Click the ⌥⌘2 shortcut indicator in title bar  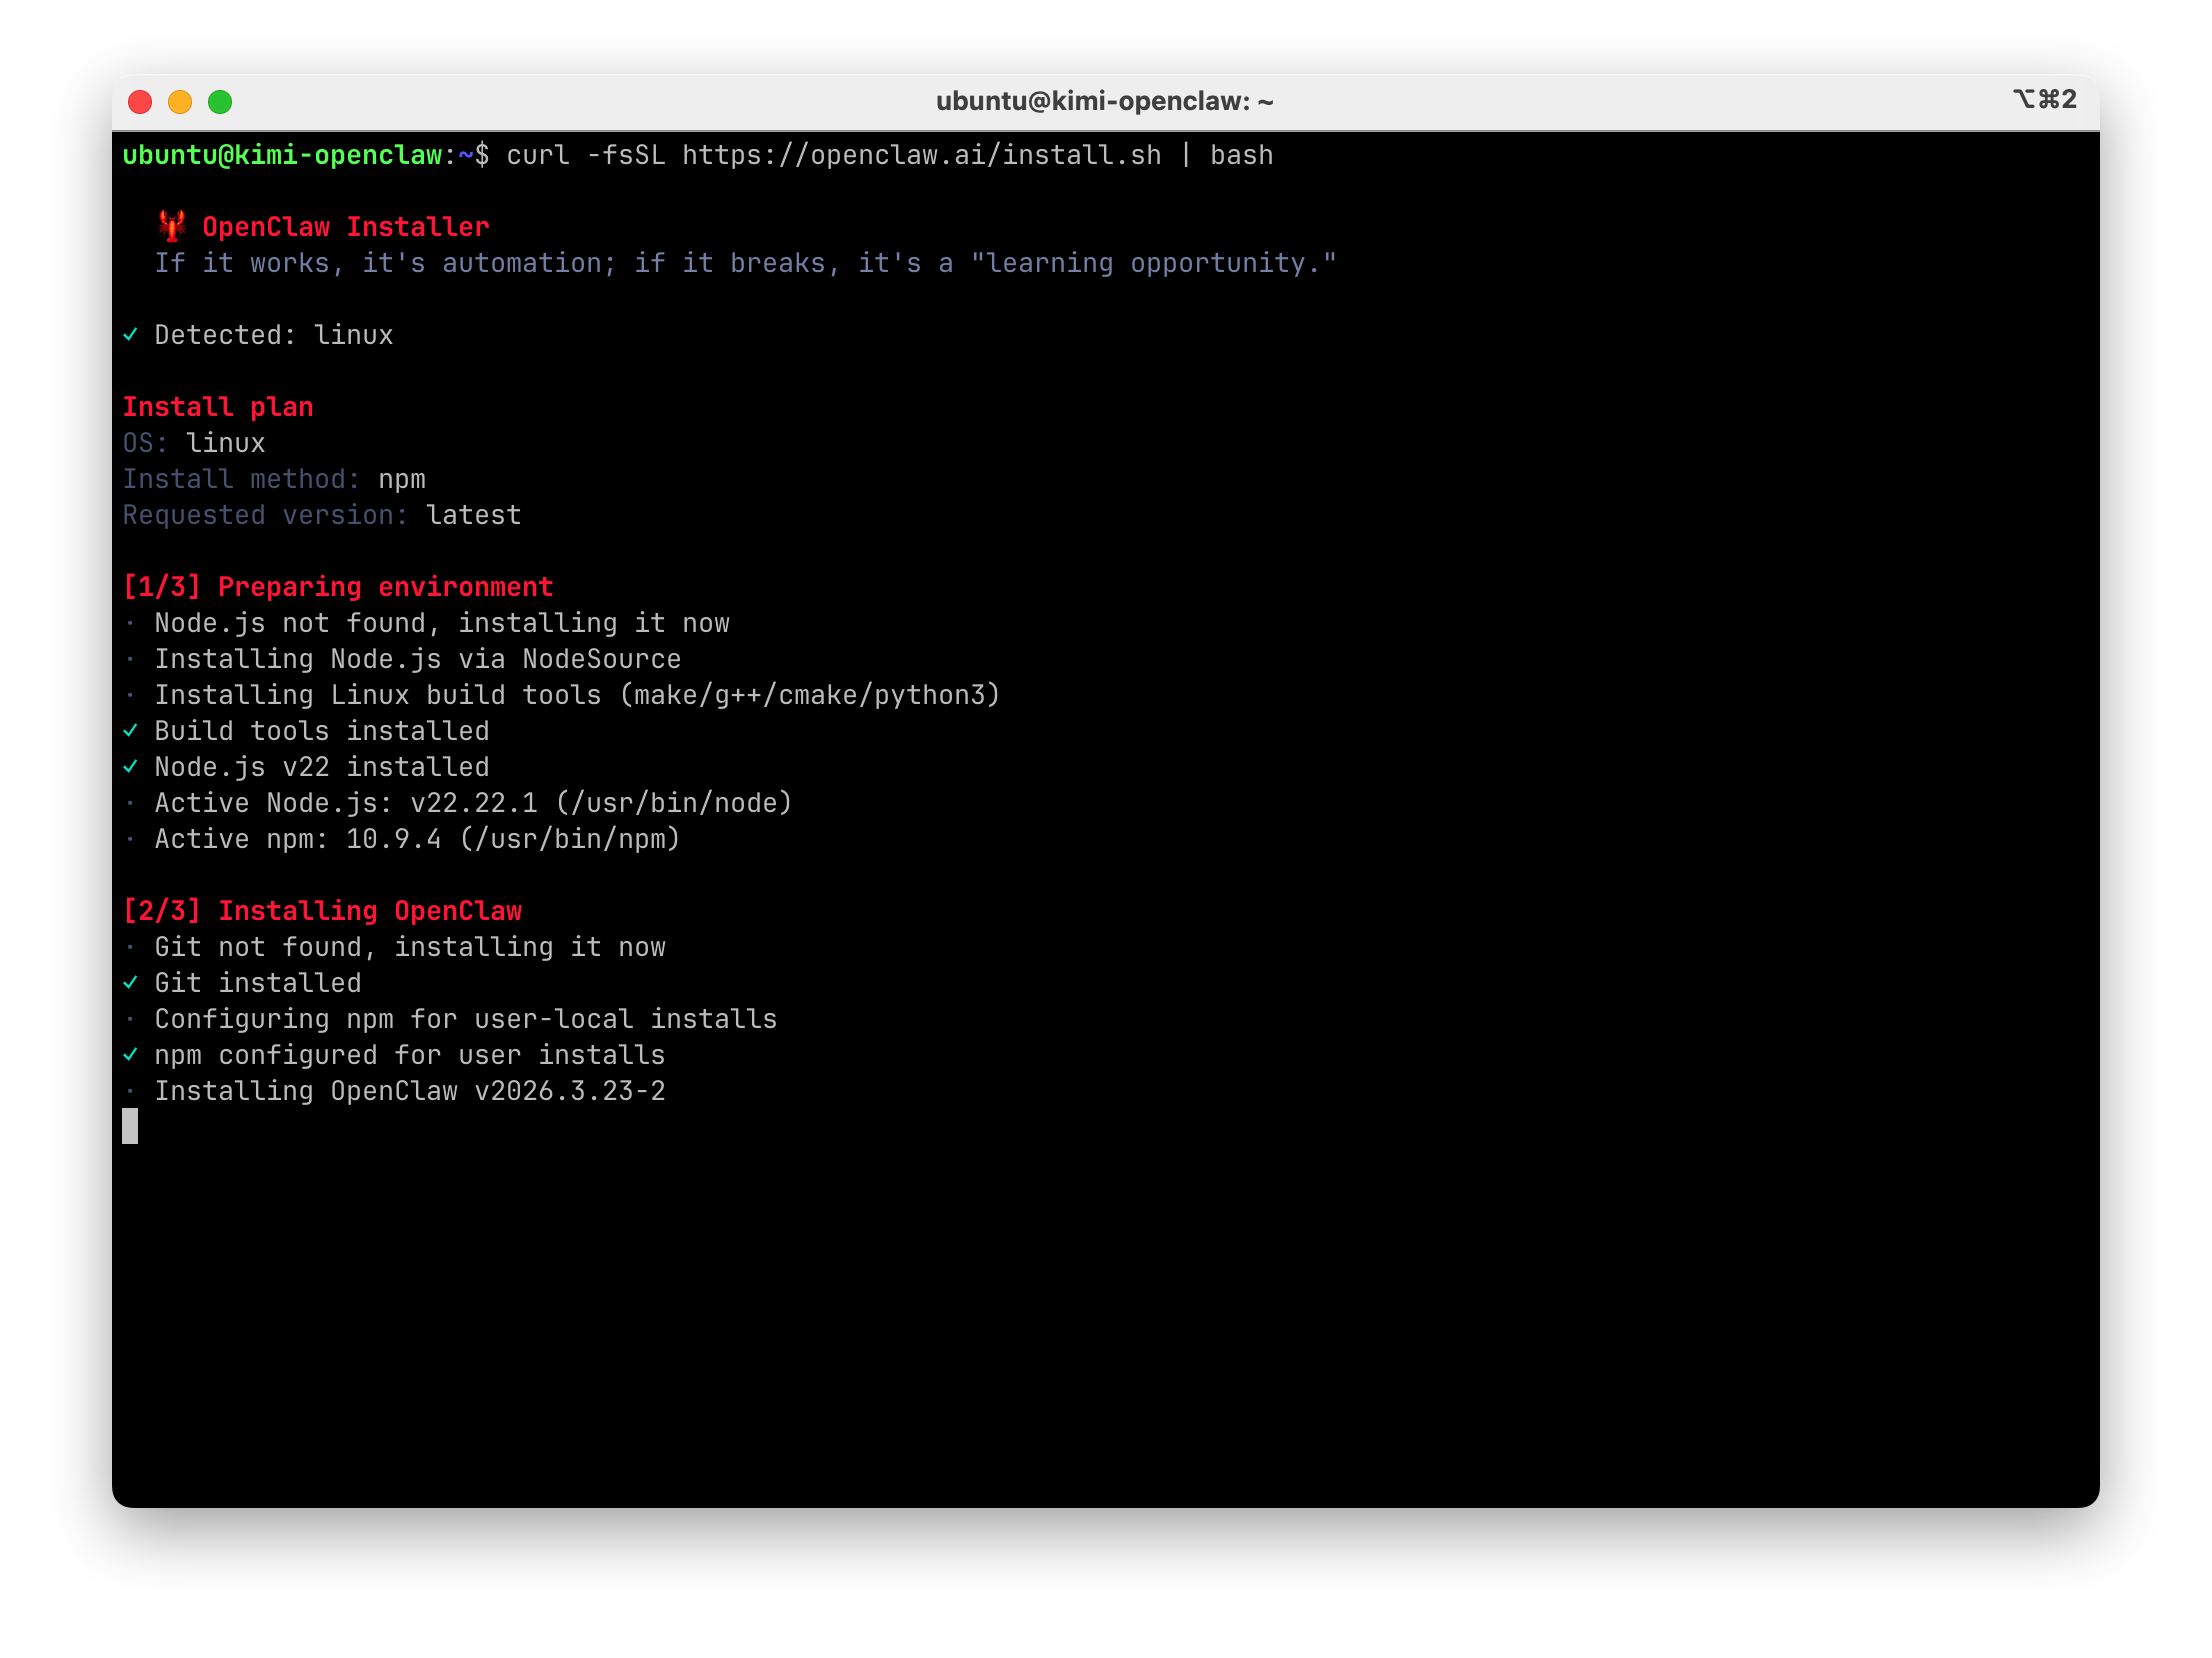point(2045,100)
